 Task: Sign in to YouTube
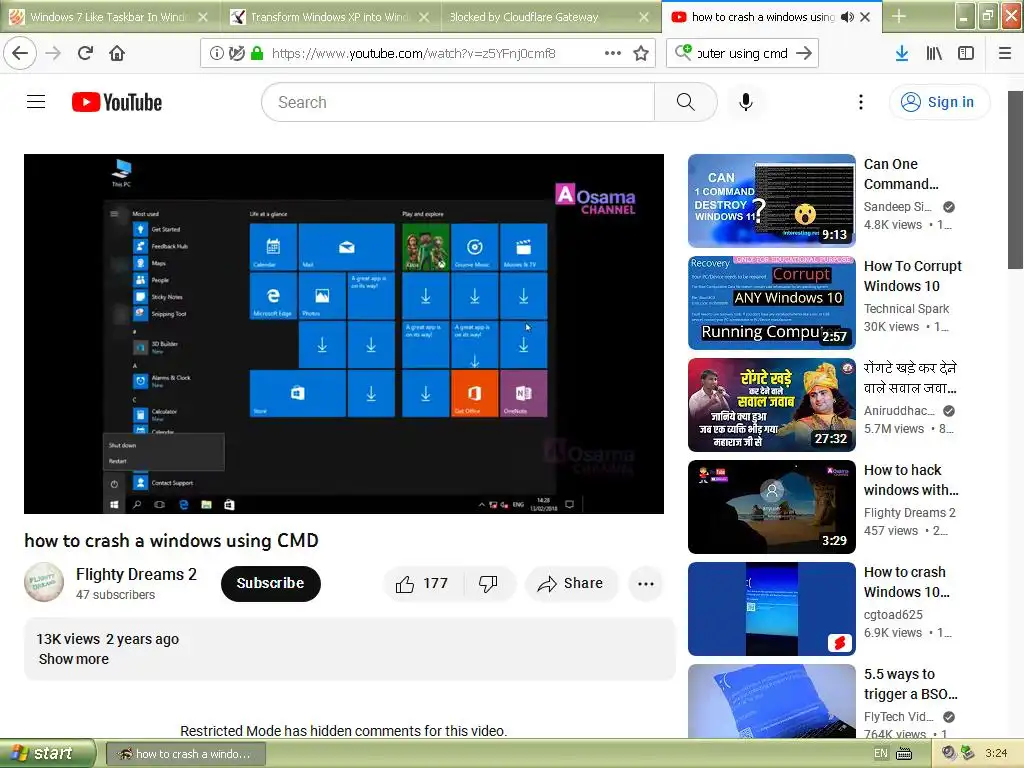tap(939, 102)
